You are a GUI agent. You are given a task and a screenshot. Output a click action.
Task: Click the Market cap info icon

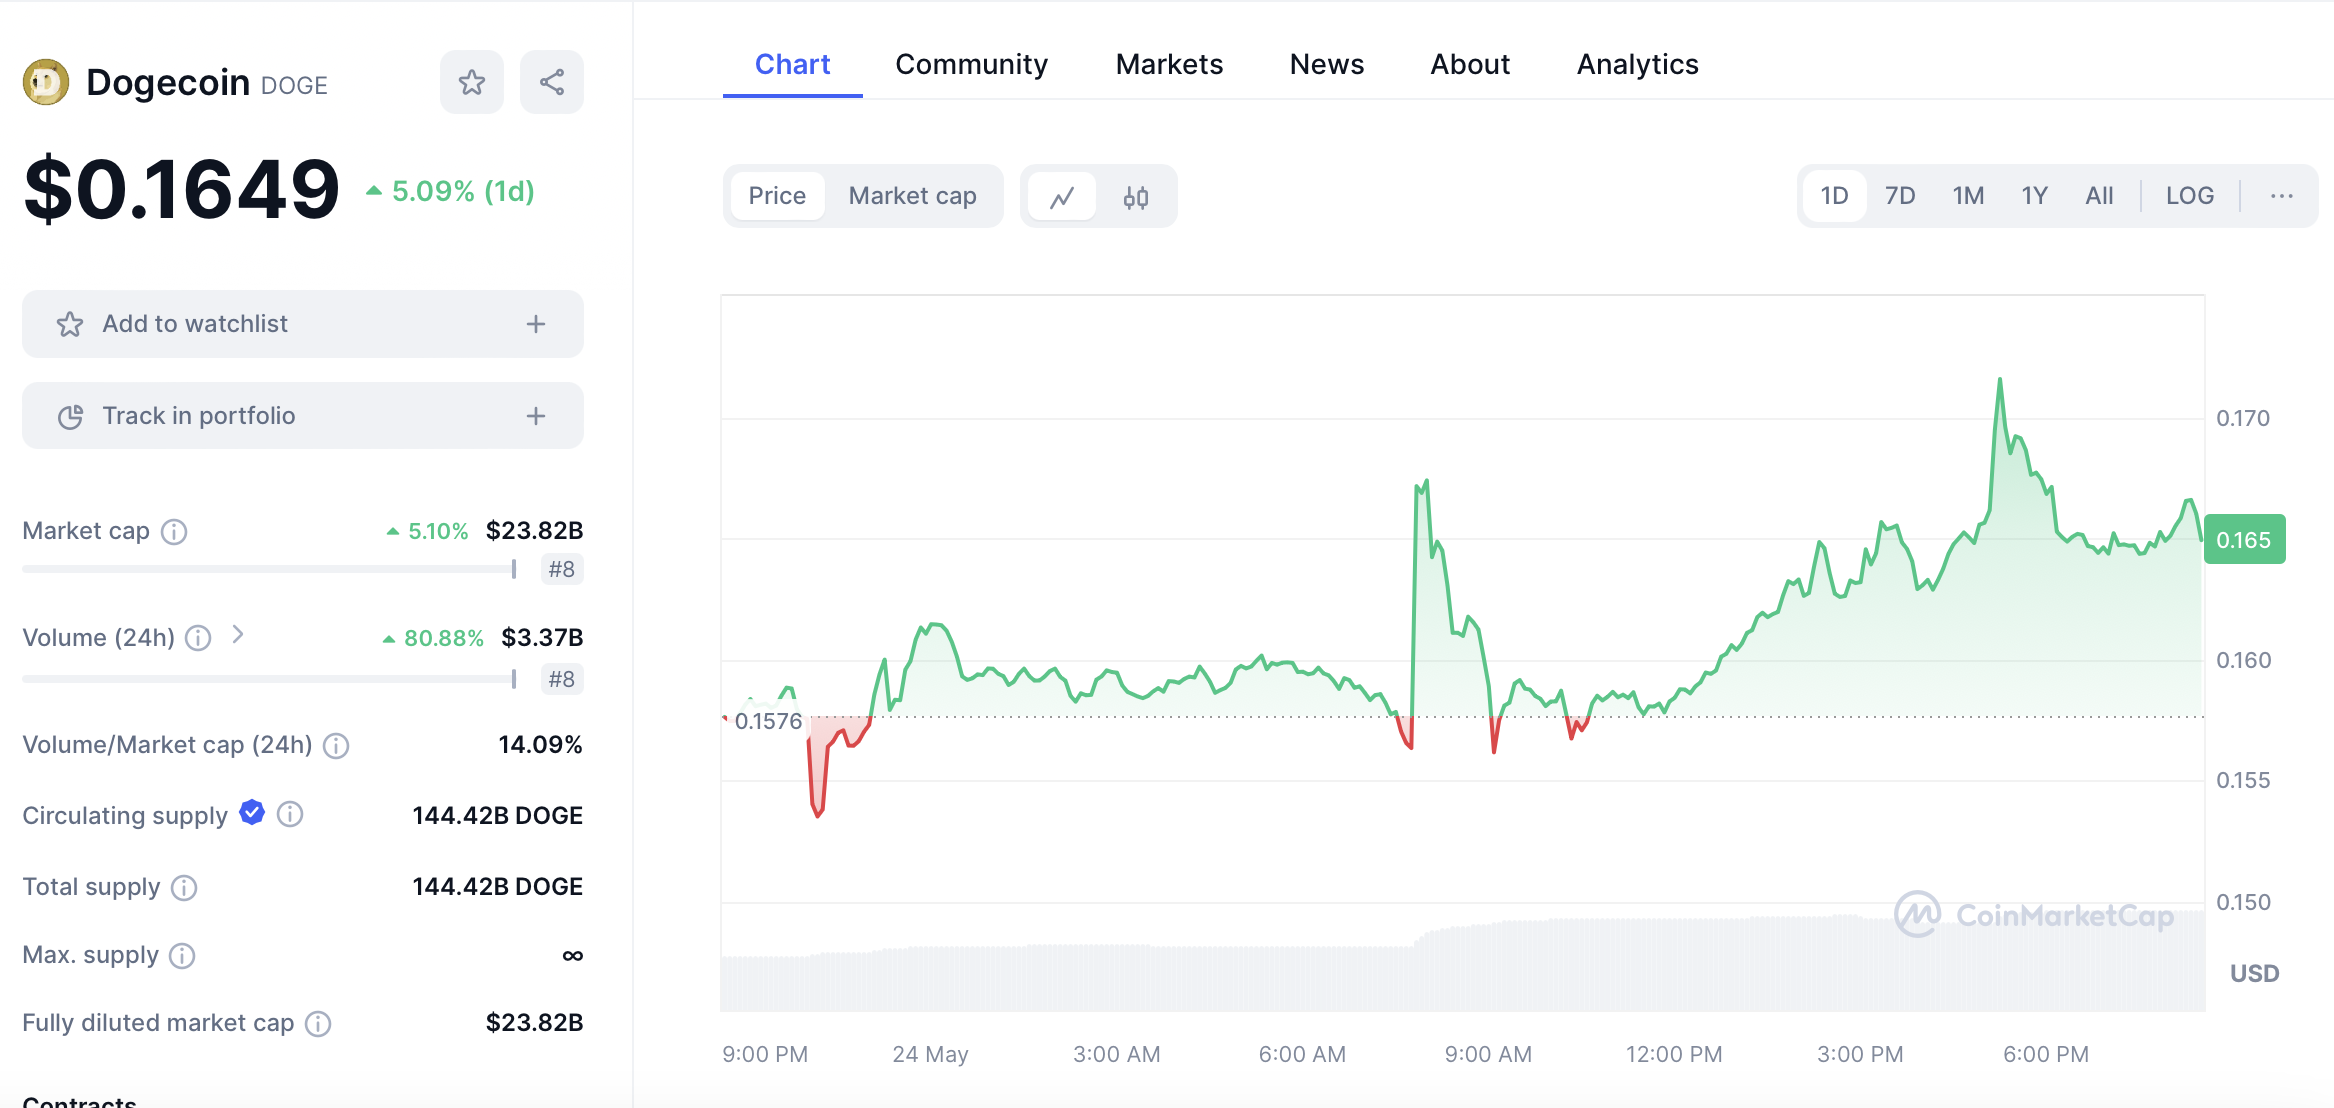click(174, 532)
